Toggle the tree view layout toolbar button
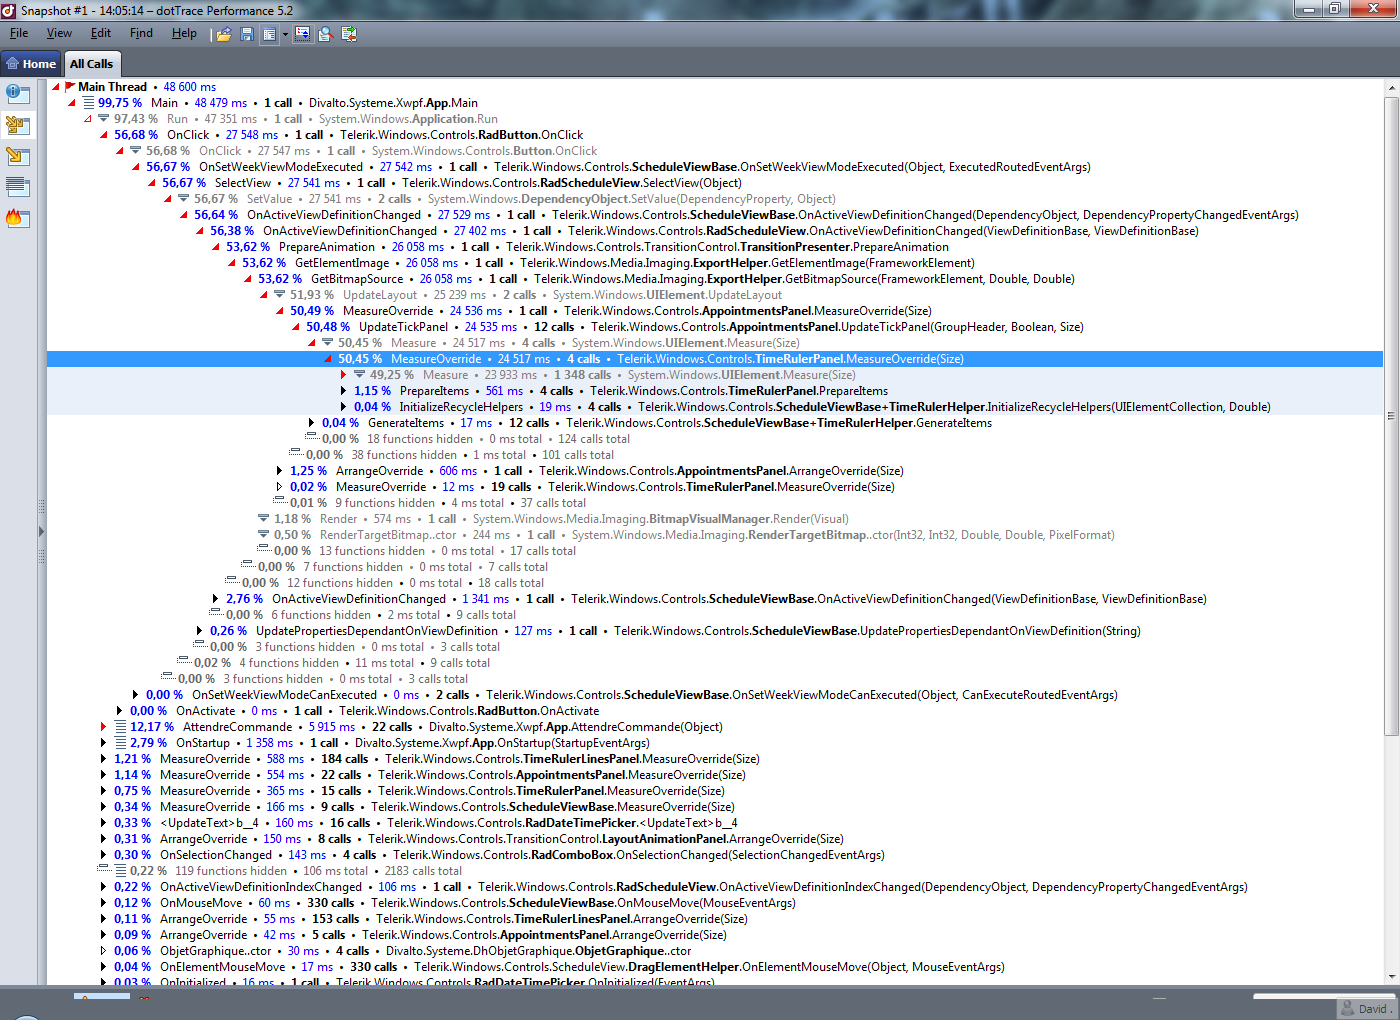This screenshot has width=1400, height=1020. click(x=269, y=34)
